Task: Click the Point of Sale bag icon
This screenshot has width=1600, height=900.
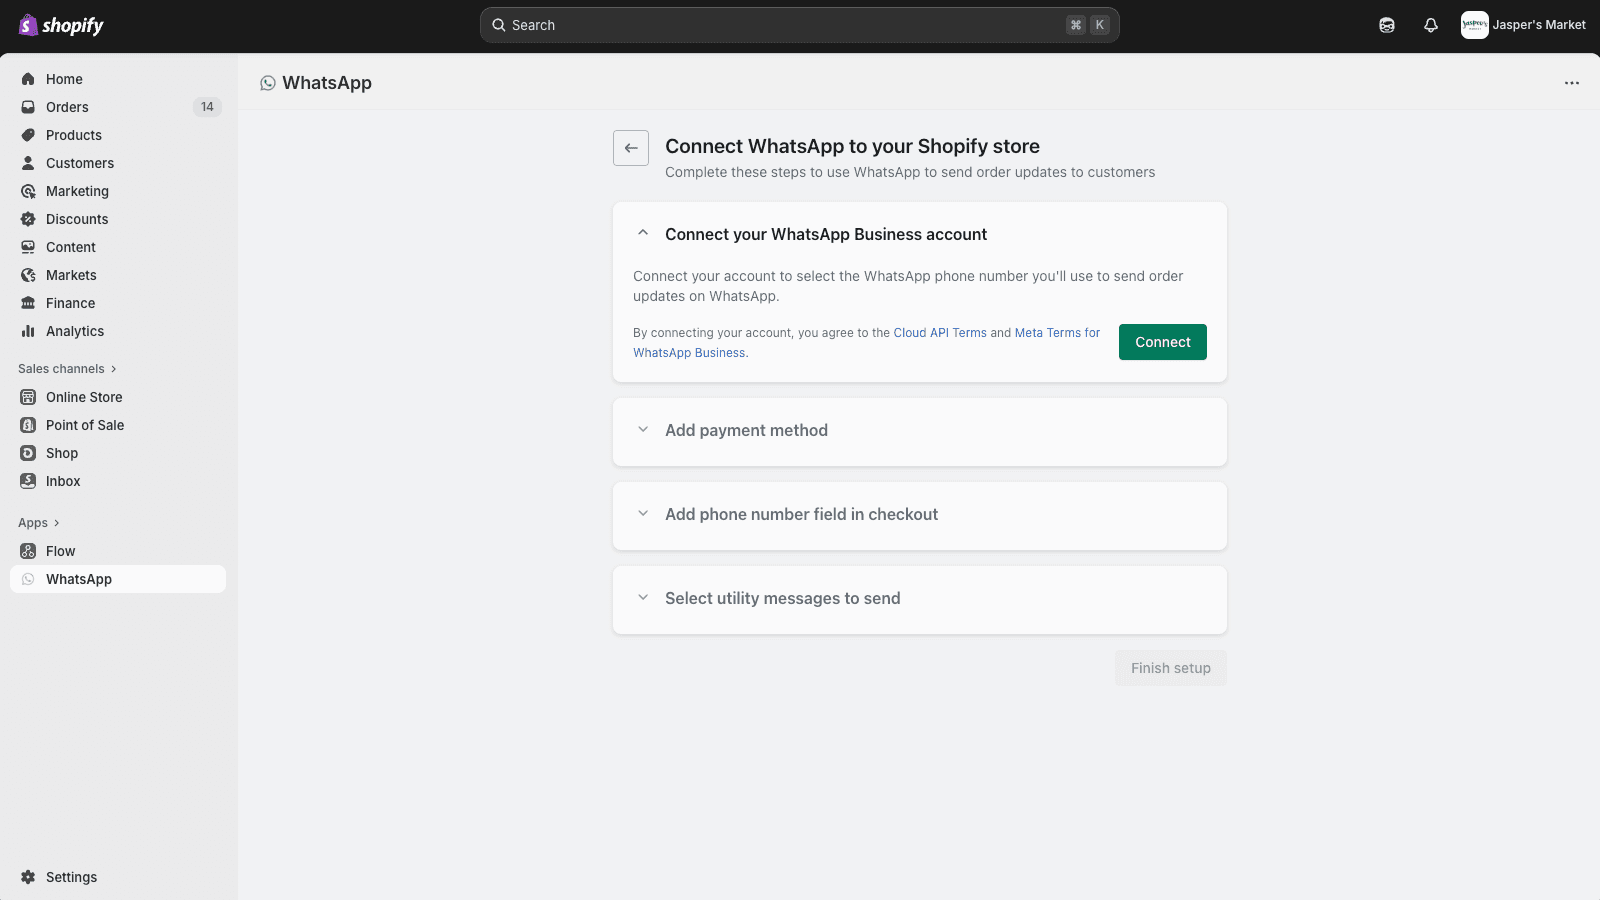Action: [28, 425]
